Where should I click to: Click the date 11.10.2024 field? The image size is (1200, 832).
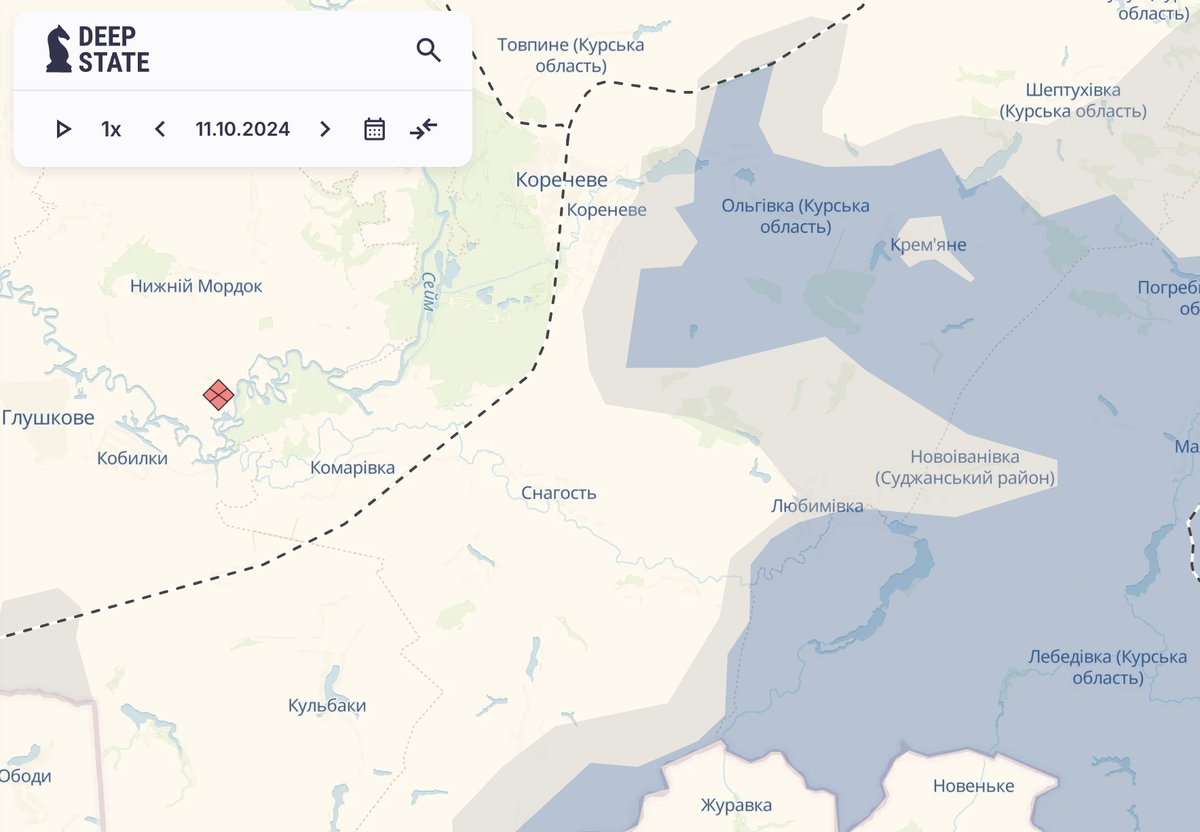pyautogui.click(x=243, y=129)
